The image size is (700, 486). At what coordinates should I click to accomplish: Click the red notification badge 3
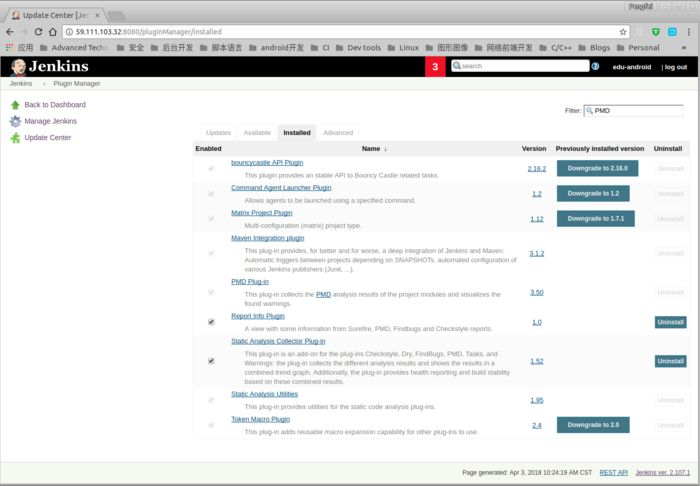tap(435, 66)
